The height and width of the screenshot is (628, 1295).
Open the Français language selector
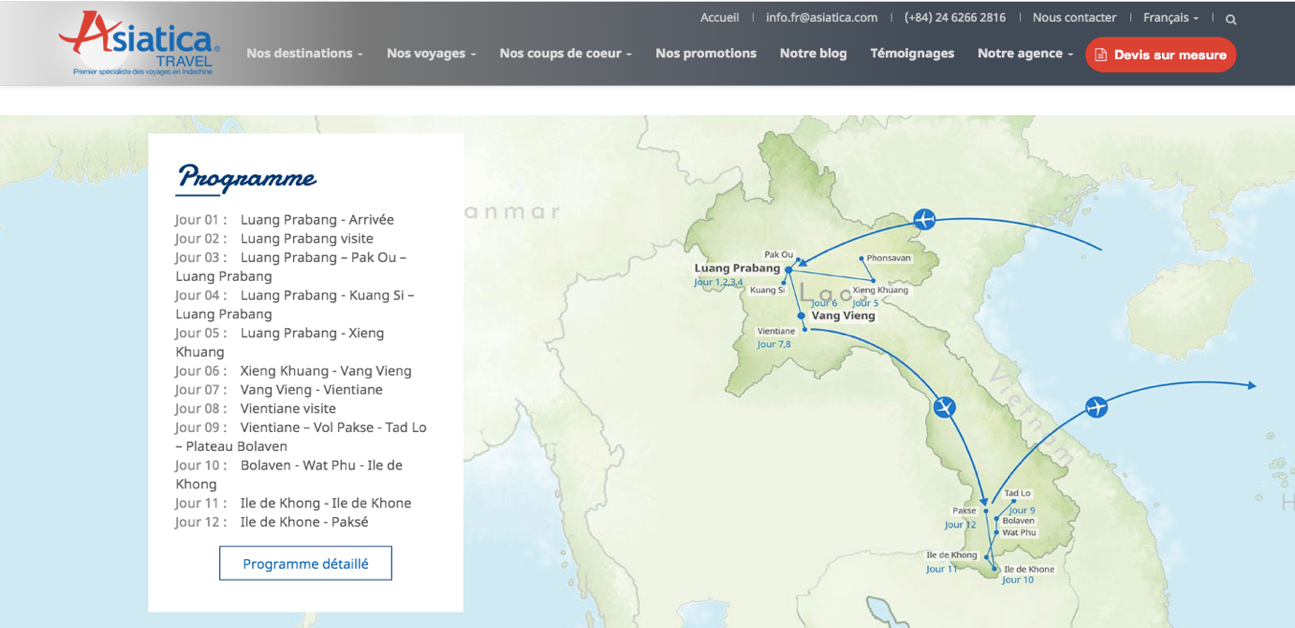(1170, 18)
